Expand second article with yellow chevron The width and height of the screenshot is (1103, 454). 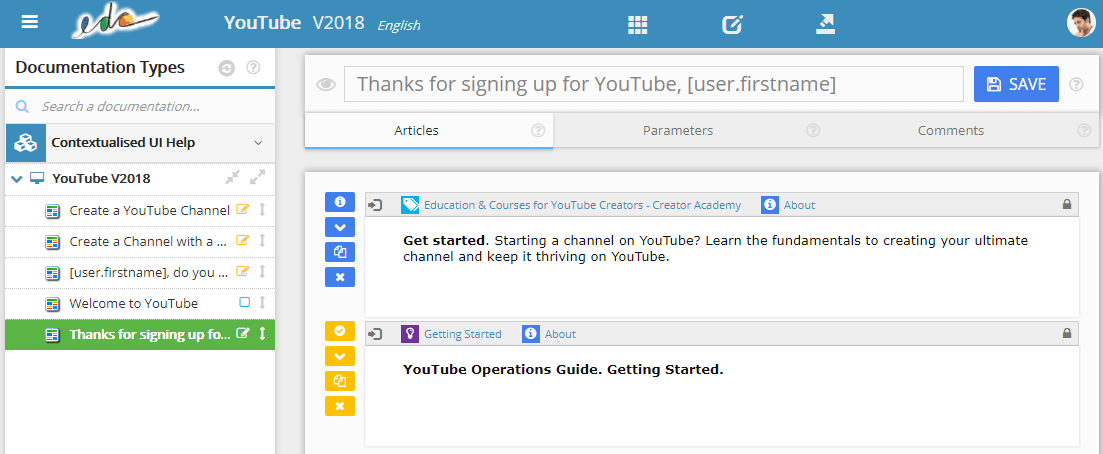340,355
